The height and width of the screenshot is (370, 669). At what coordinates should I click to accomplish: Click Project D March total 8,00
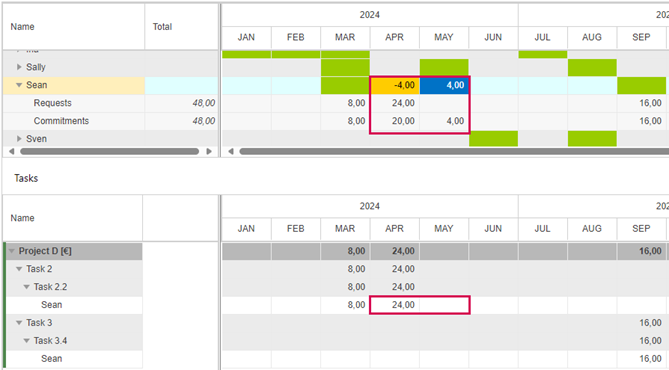tap(356, 251)
